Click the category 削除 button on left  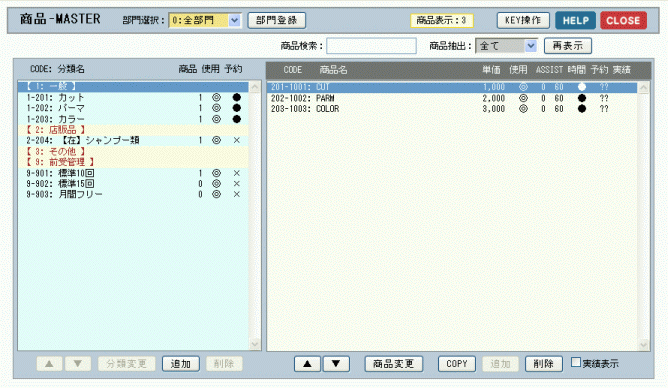(x=224, y=364)
